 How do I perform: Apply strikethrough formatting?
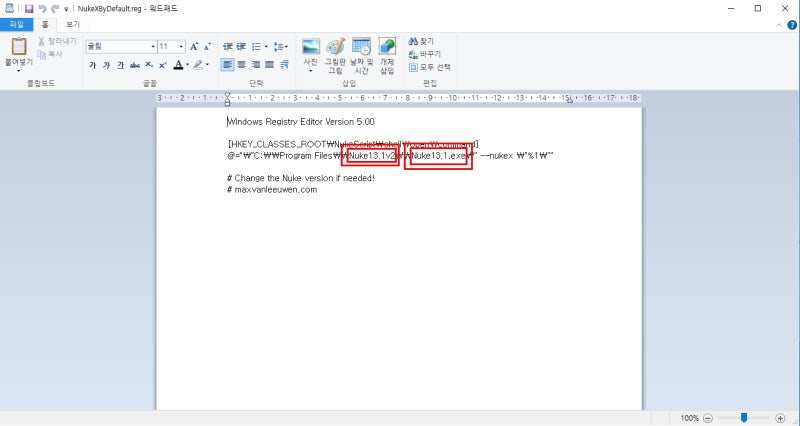pyautogui.click(x=135, y=65)
